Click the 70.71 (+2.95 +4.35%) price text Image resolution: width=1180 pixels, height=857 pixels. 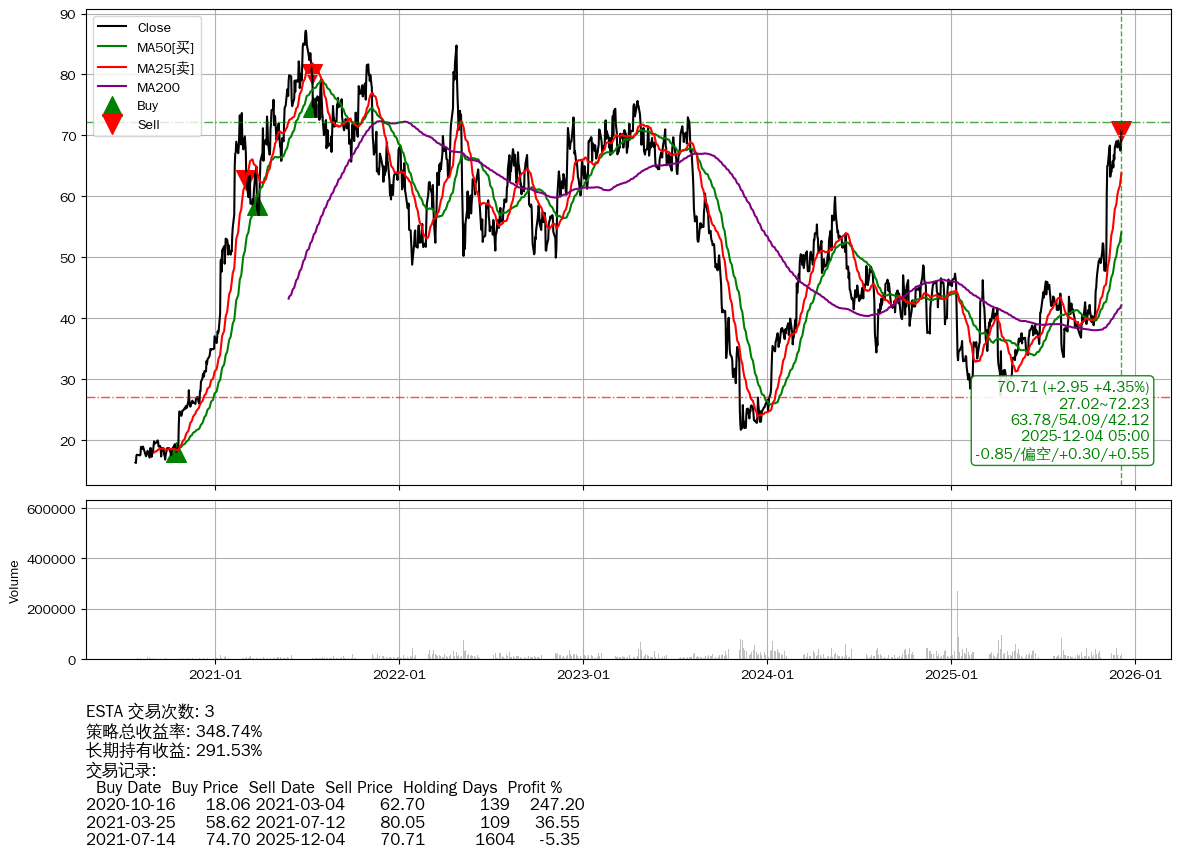[1072, 387]
